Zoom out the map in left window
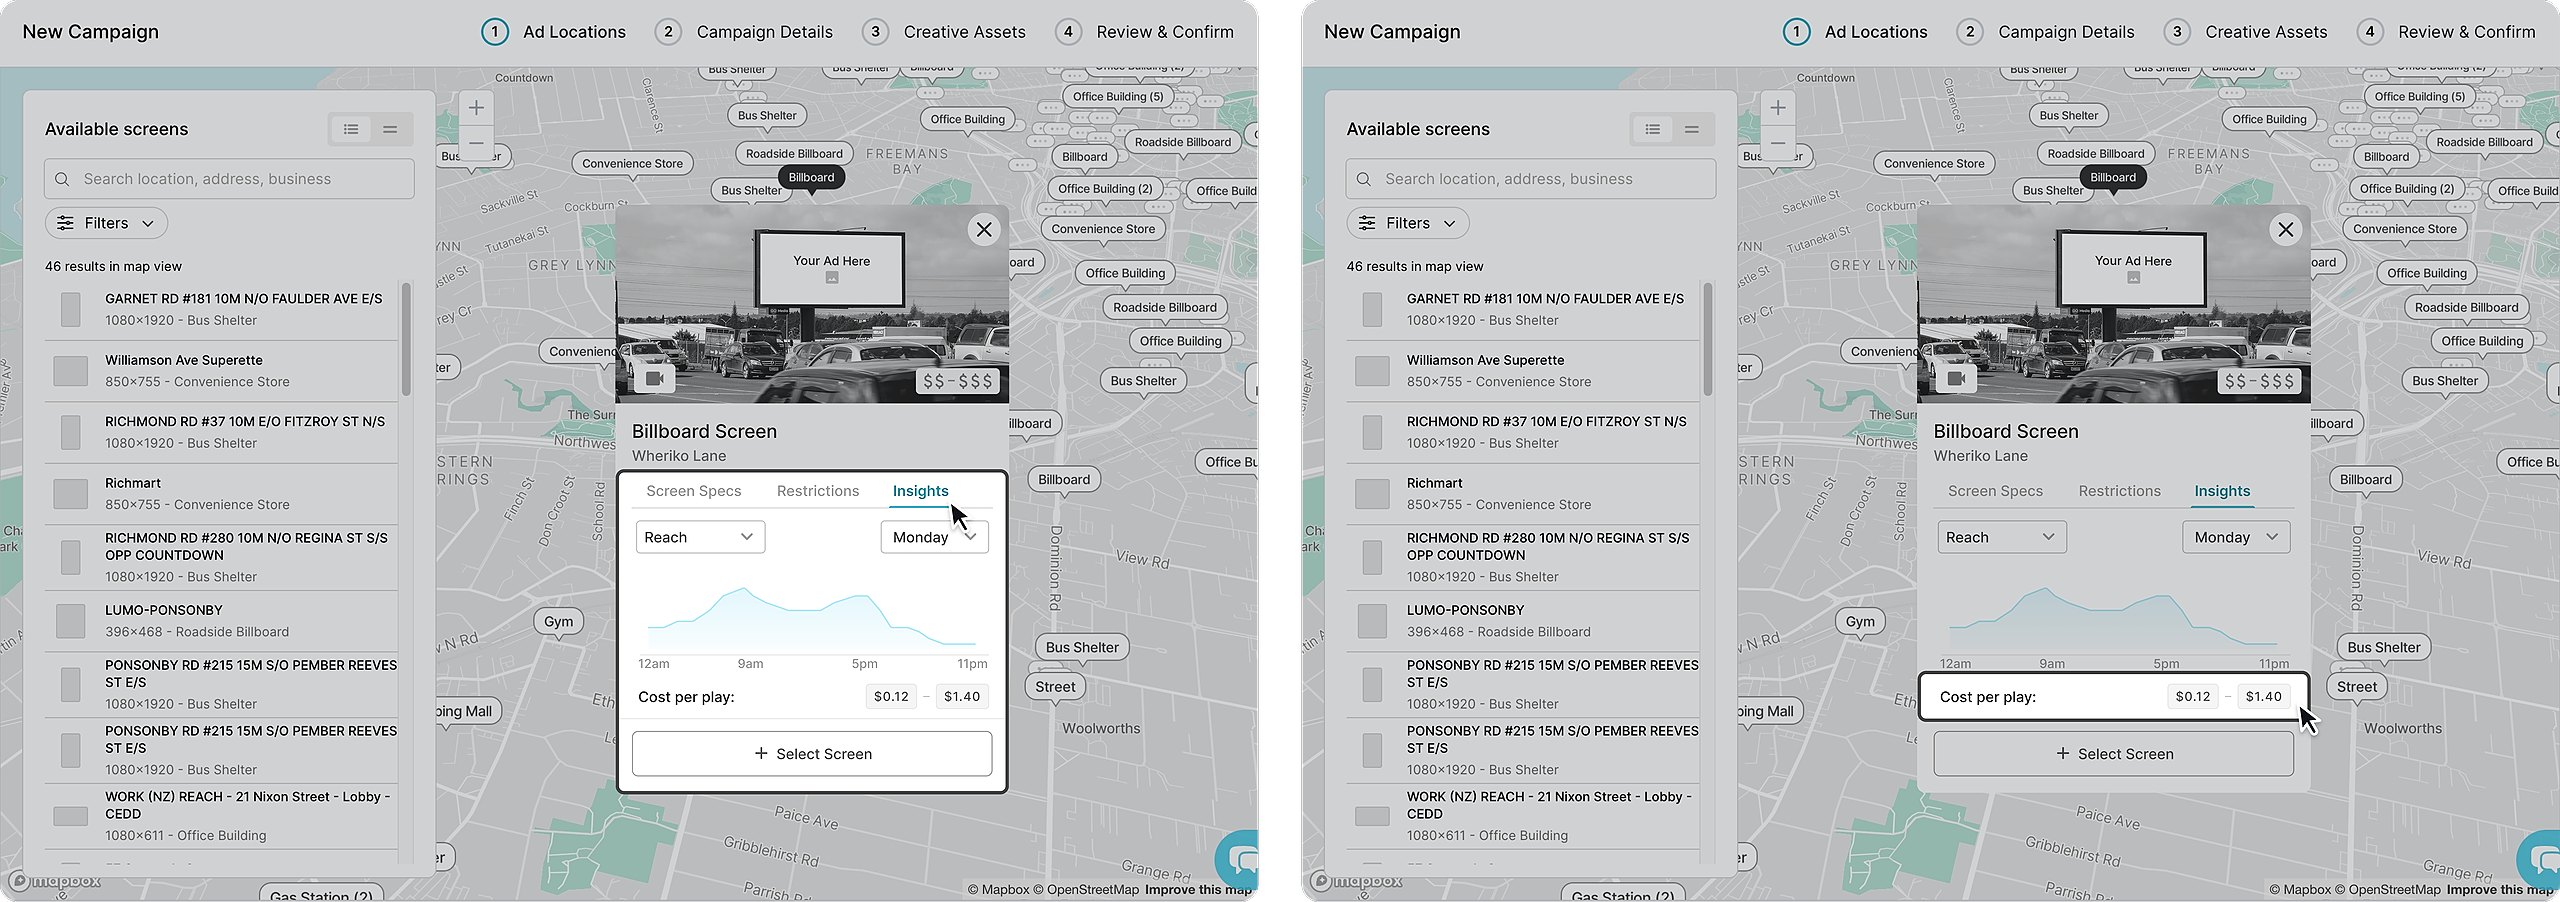 (x=476, y=143)
